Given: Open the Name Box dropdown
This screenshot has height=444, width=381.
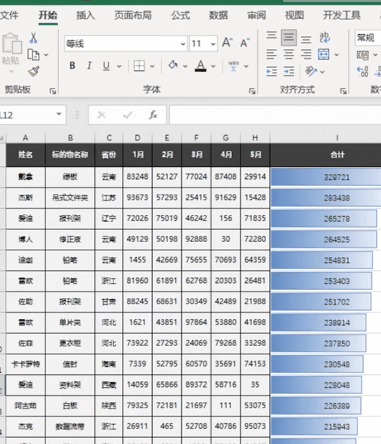Looking at the screenshot, I should point(59,114).
